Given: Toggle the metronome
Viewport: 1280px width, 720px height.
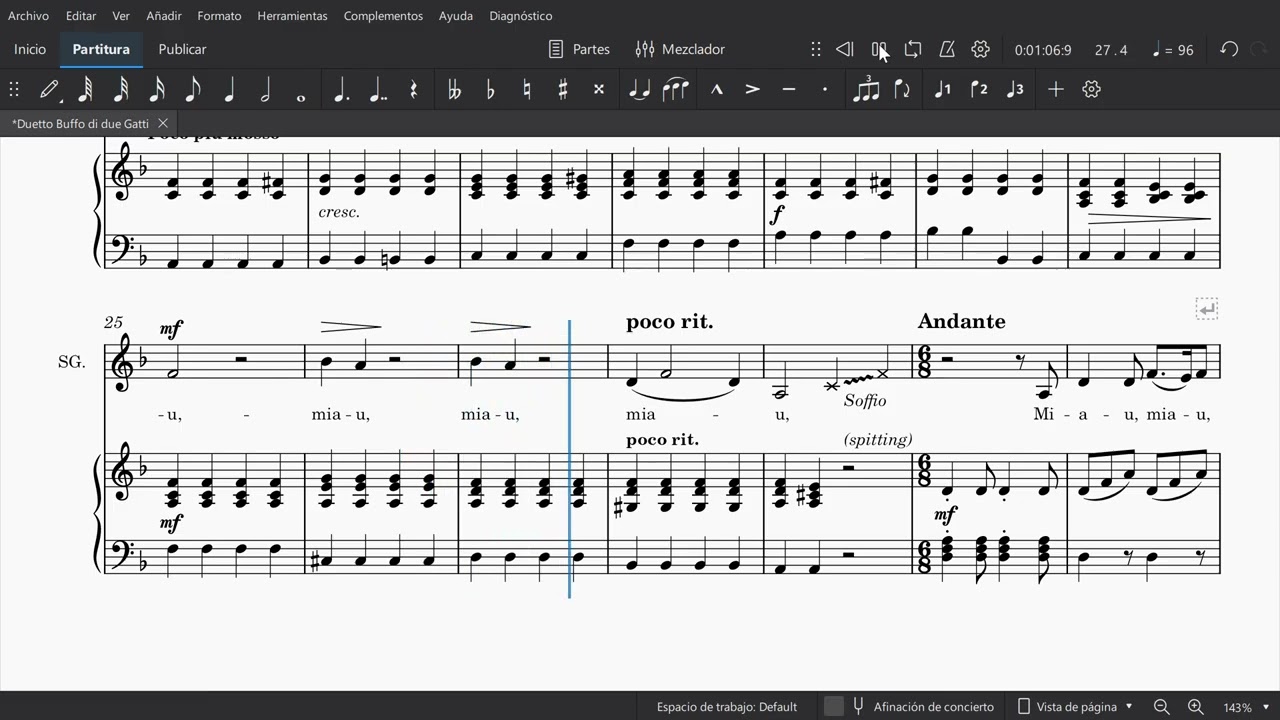Looking at the screenshot, I should tap(947, 49).
